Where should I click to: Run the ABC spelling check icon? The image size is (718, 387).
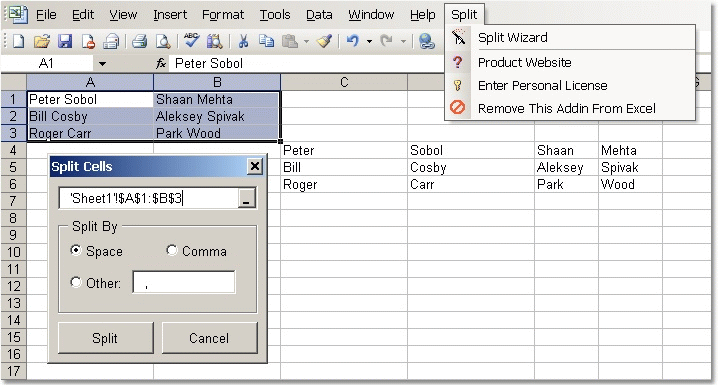pyautogui.click(x=191, y=41)
